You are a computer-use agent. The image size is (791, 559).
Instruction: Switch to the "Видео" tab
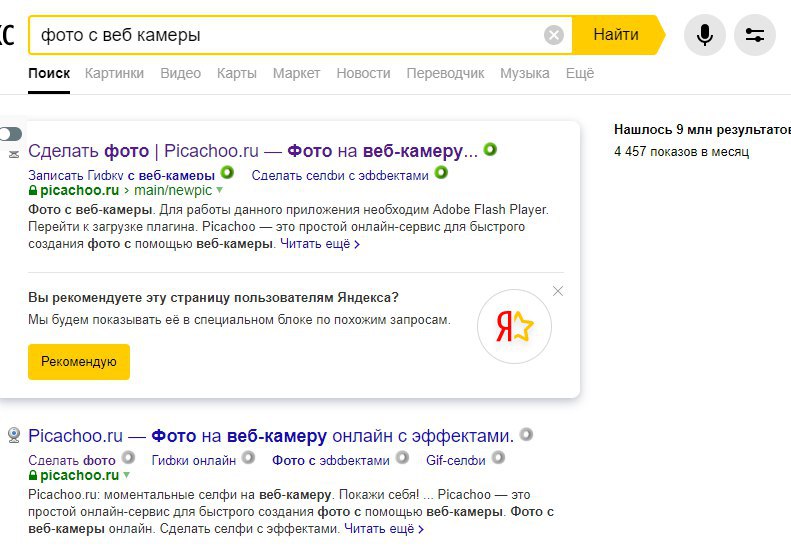coord(181,73)
